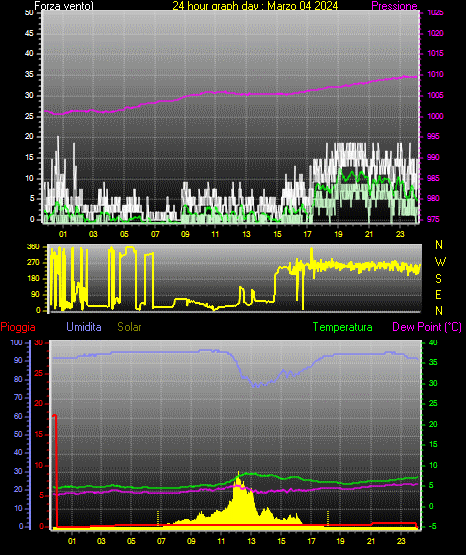Click the Forza vento title label
Screen dimensions: 466x555
pyautogui.click(x=64, y=6)
